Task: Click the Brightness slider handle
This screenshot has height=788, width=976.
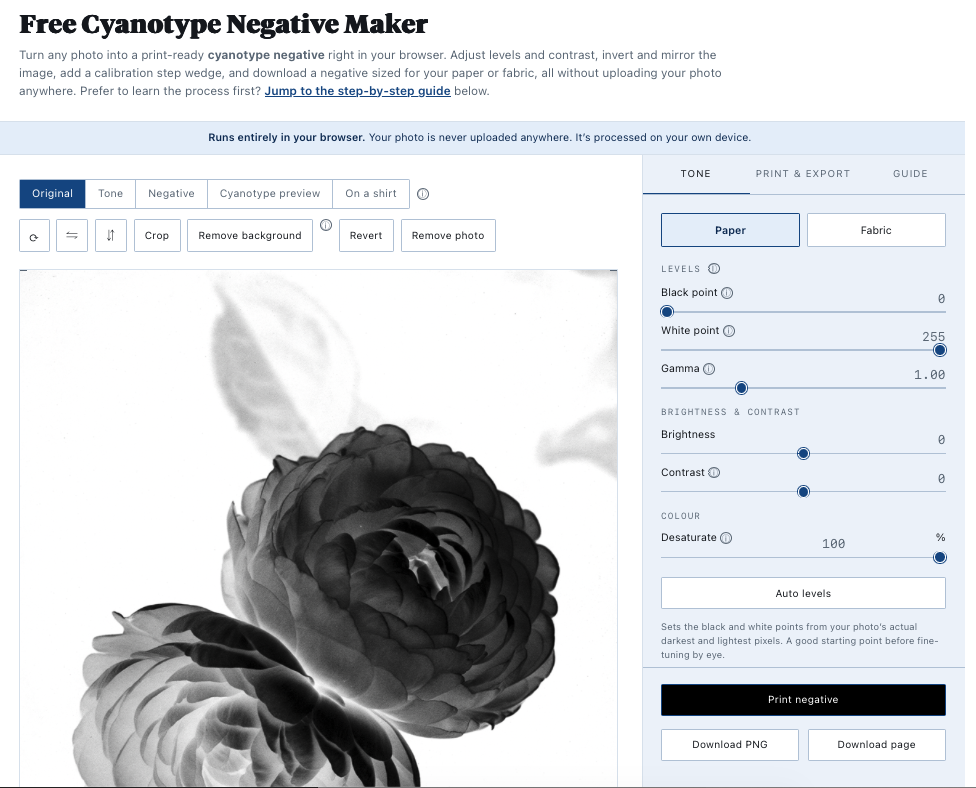Action: tap(804, 454)
